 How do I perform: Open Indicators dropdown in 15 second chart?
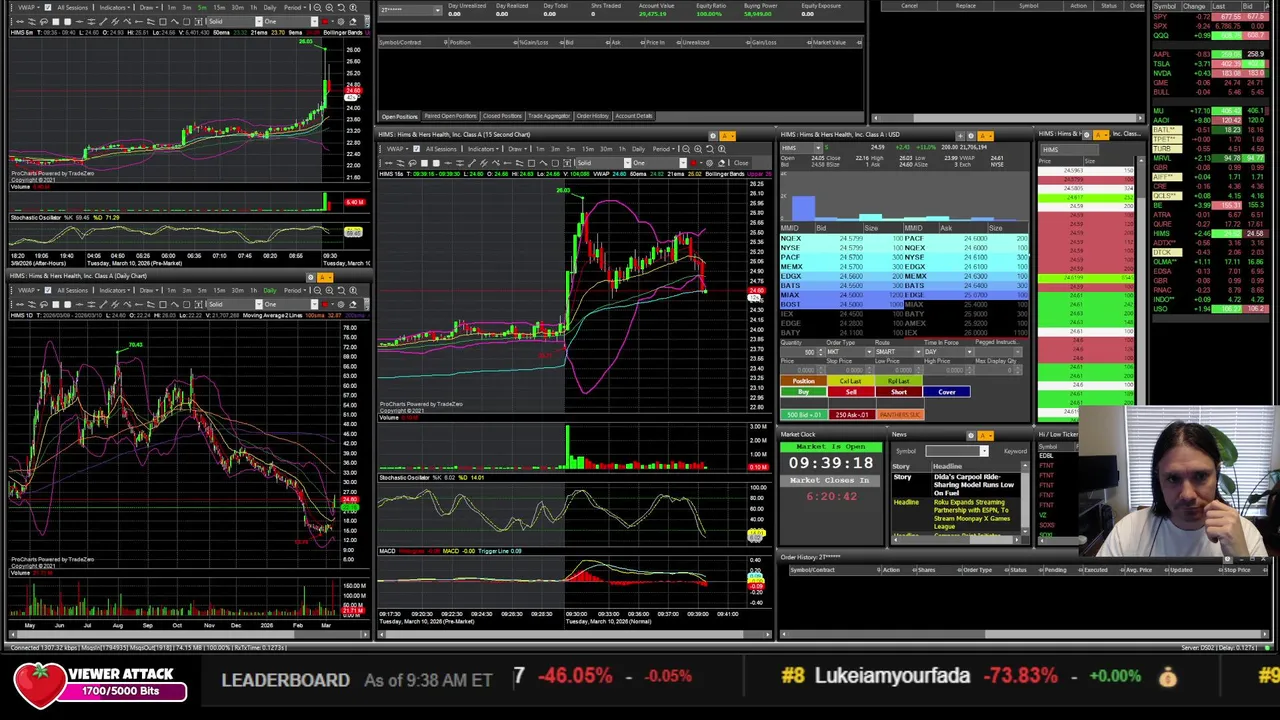483,149
